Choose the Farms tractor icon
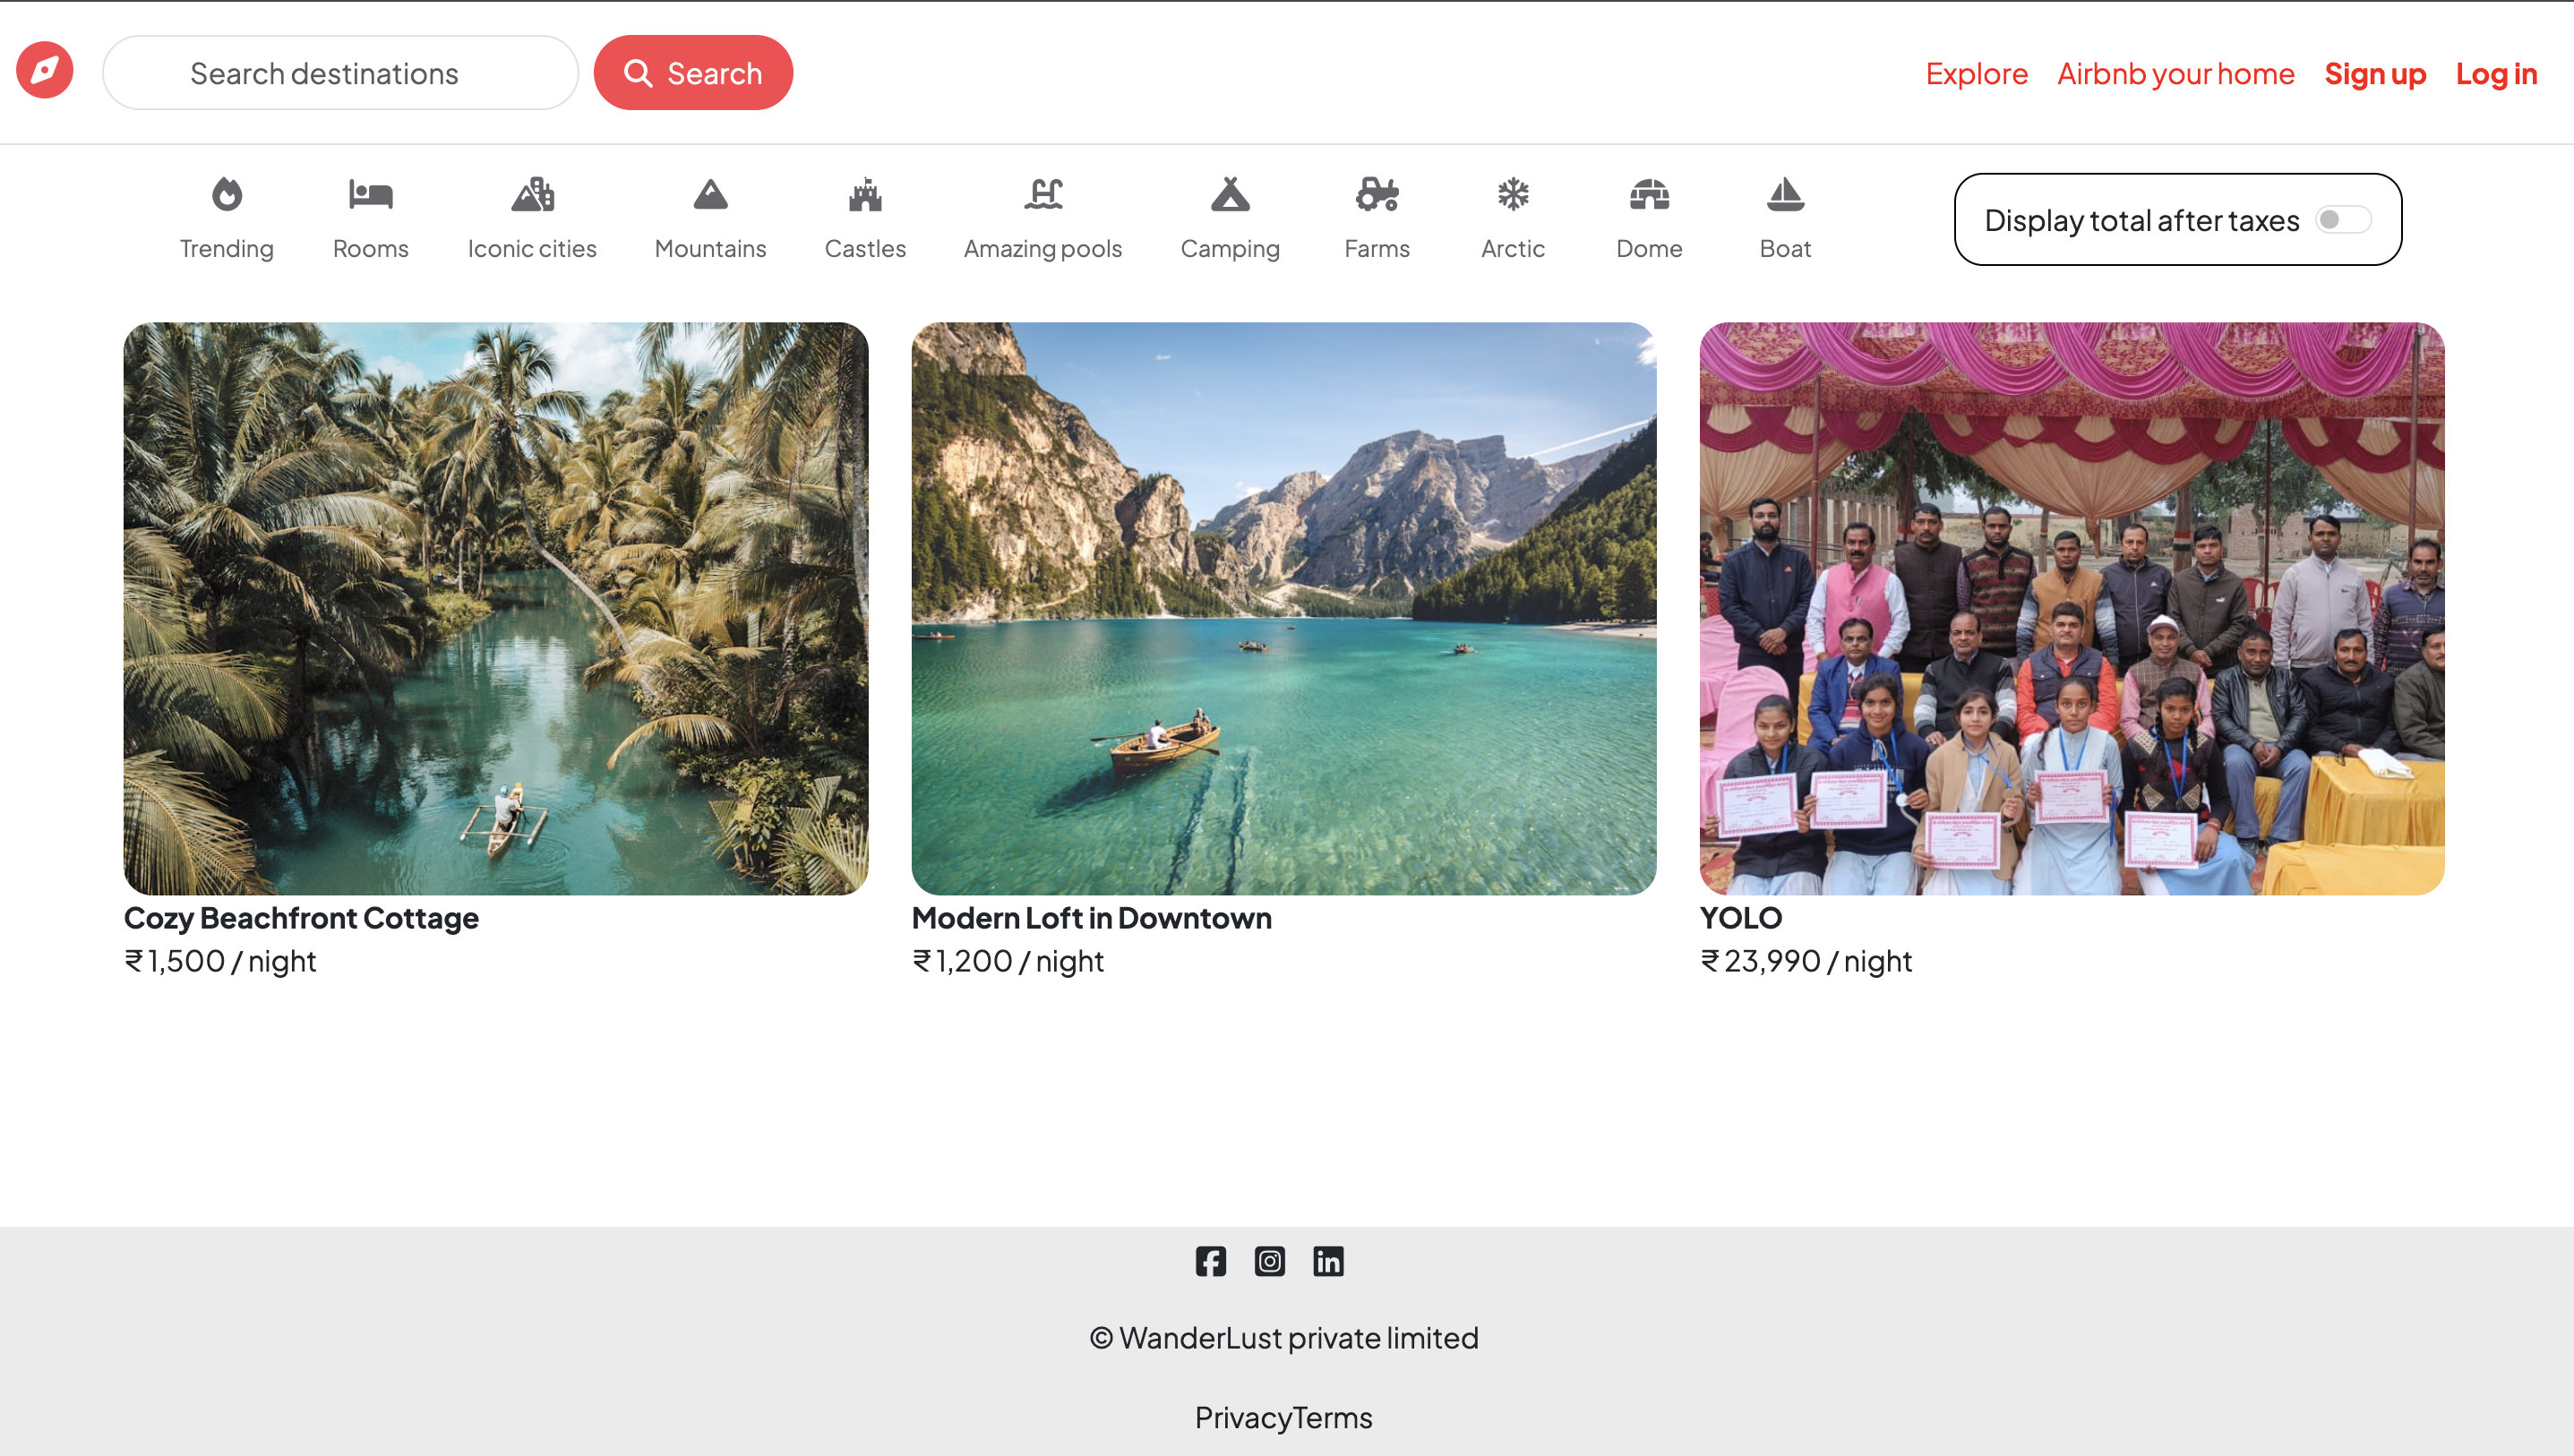Viewport: 2574px width, 1456px height. pyautogui.click(x=1377, y=194)
